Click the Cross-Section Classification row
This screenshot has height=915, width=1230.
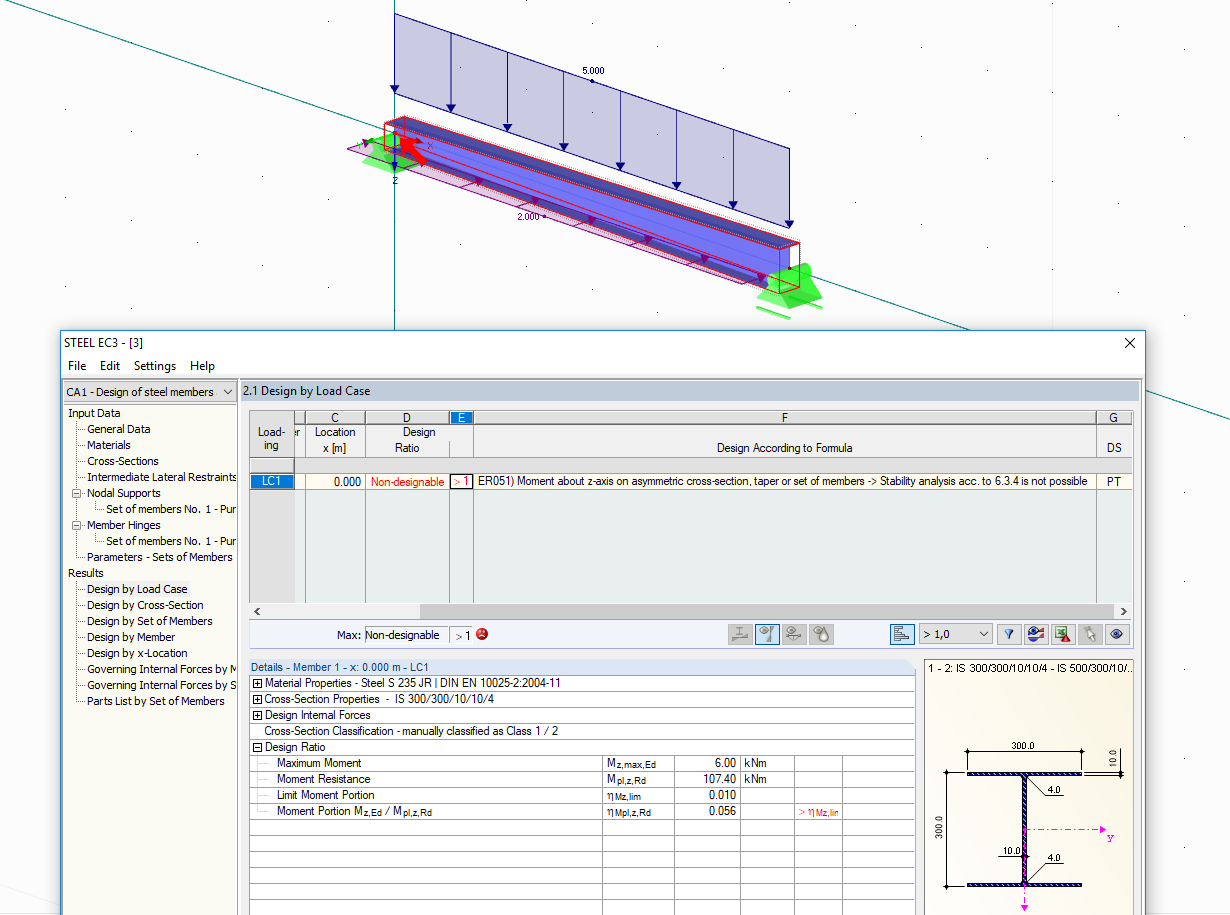pos(582,731)
